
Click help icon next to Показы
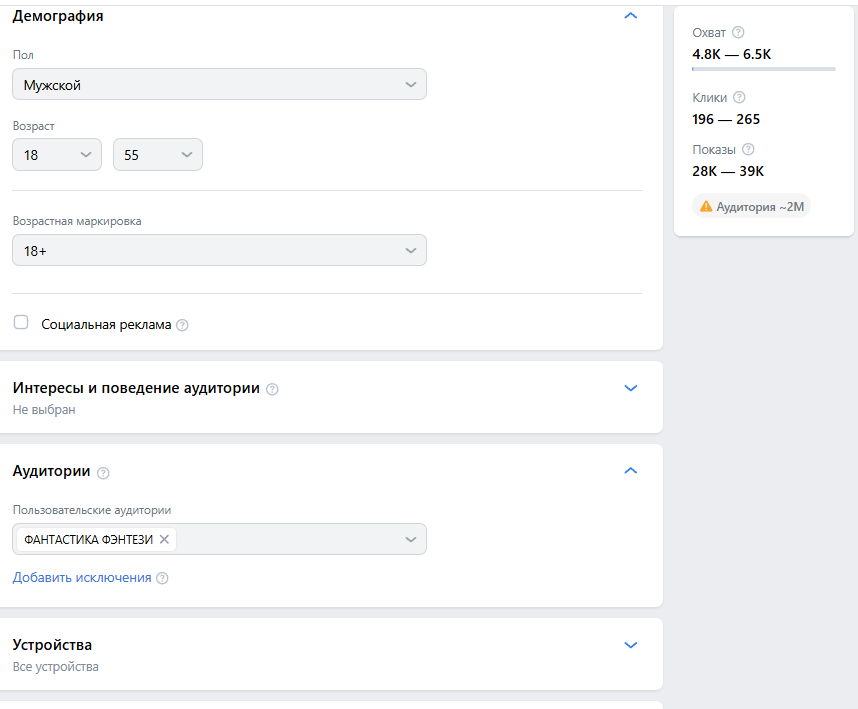pyautogui.click(x=748, y=150)
